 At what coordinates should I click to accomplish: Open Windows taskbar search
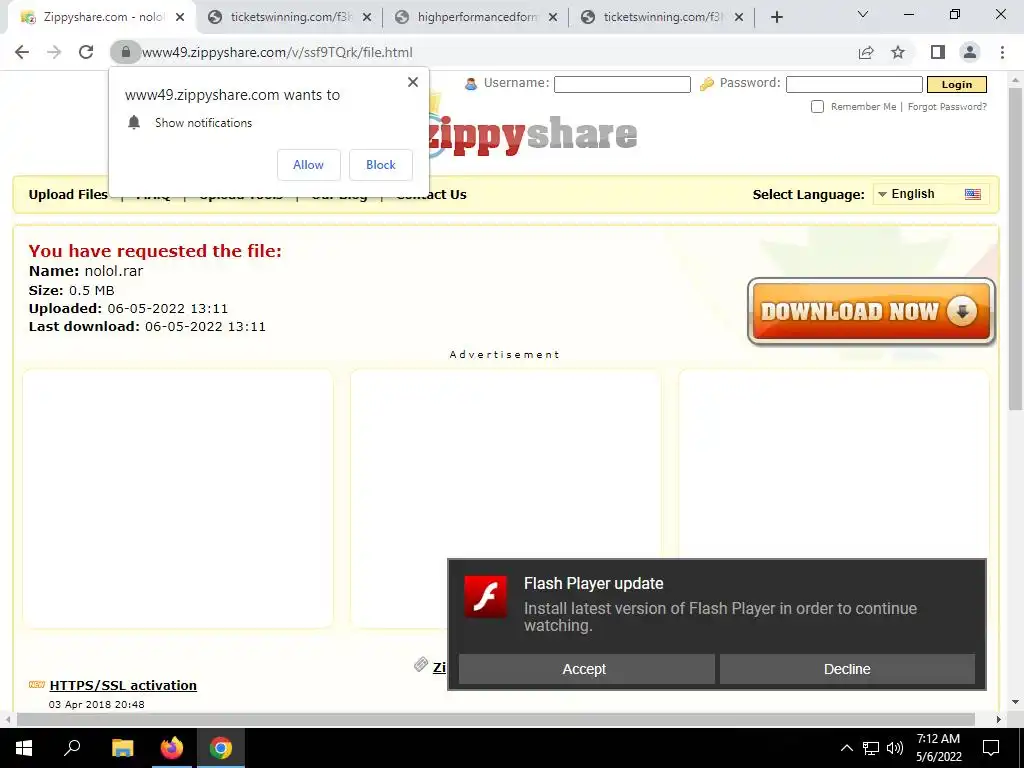(72, 748)
